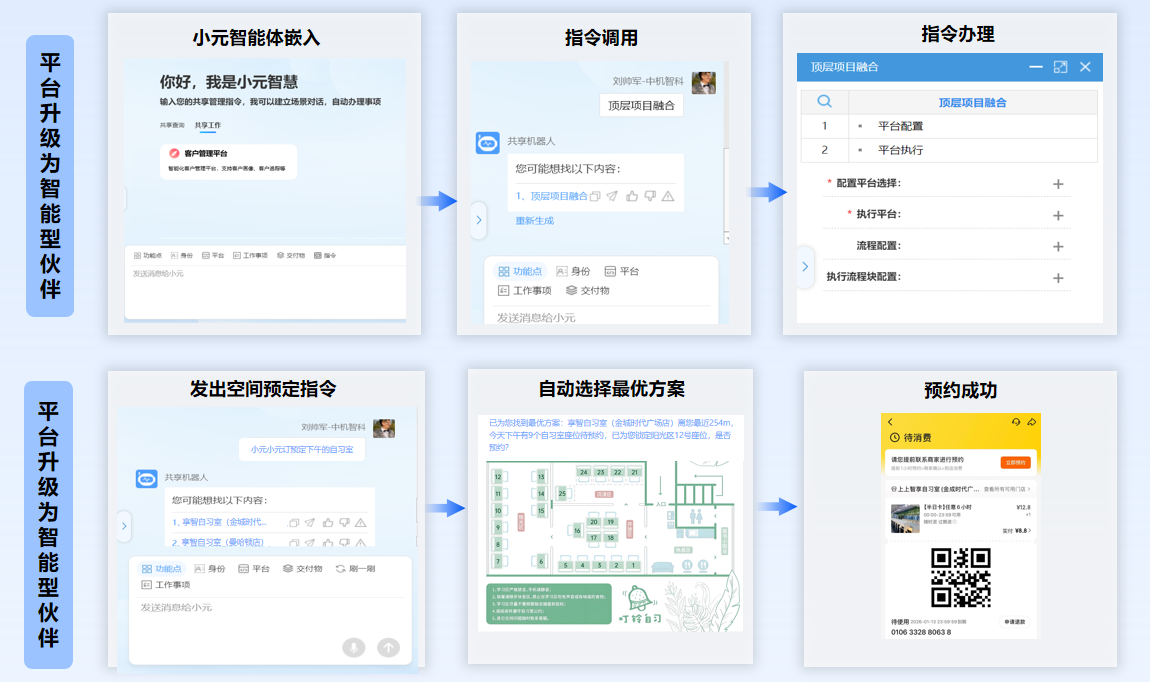Expand 执行平台 field using plus sign
This screenshot has width=1150, height=682.
point(1058,215)
